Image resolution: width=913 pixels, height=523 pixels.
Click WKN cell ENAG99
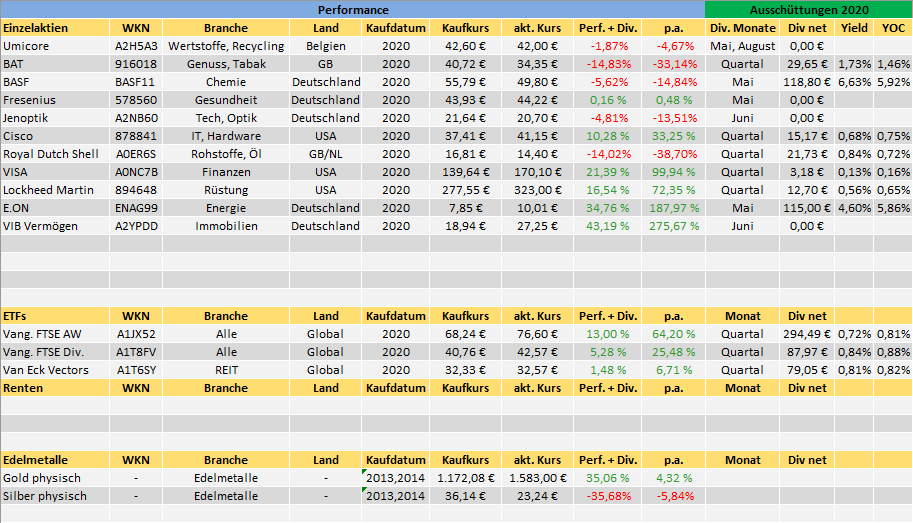136,209
